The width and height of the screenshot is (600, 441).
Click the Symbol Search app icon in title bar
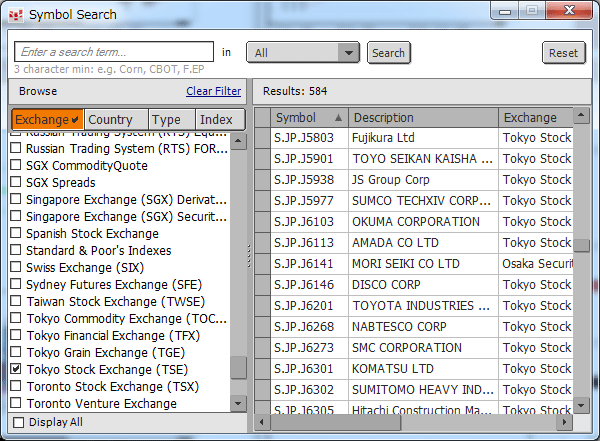coord(16,15)
